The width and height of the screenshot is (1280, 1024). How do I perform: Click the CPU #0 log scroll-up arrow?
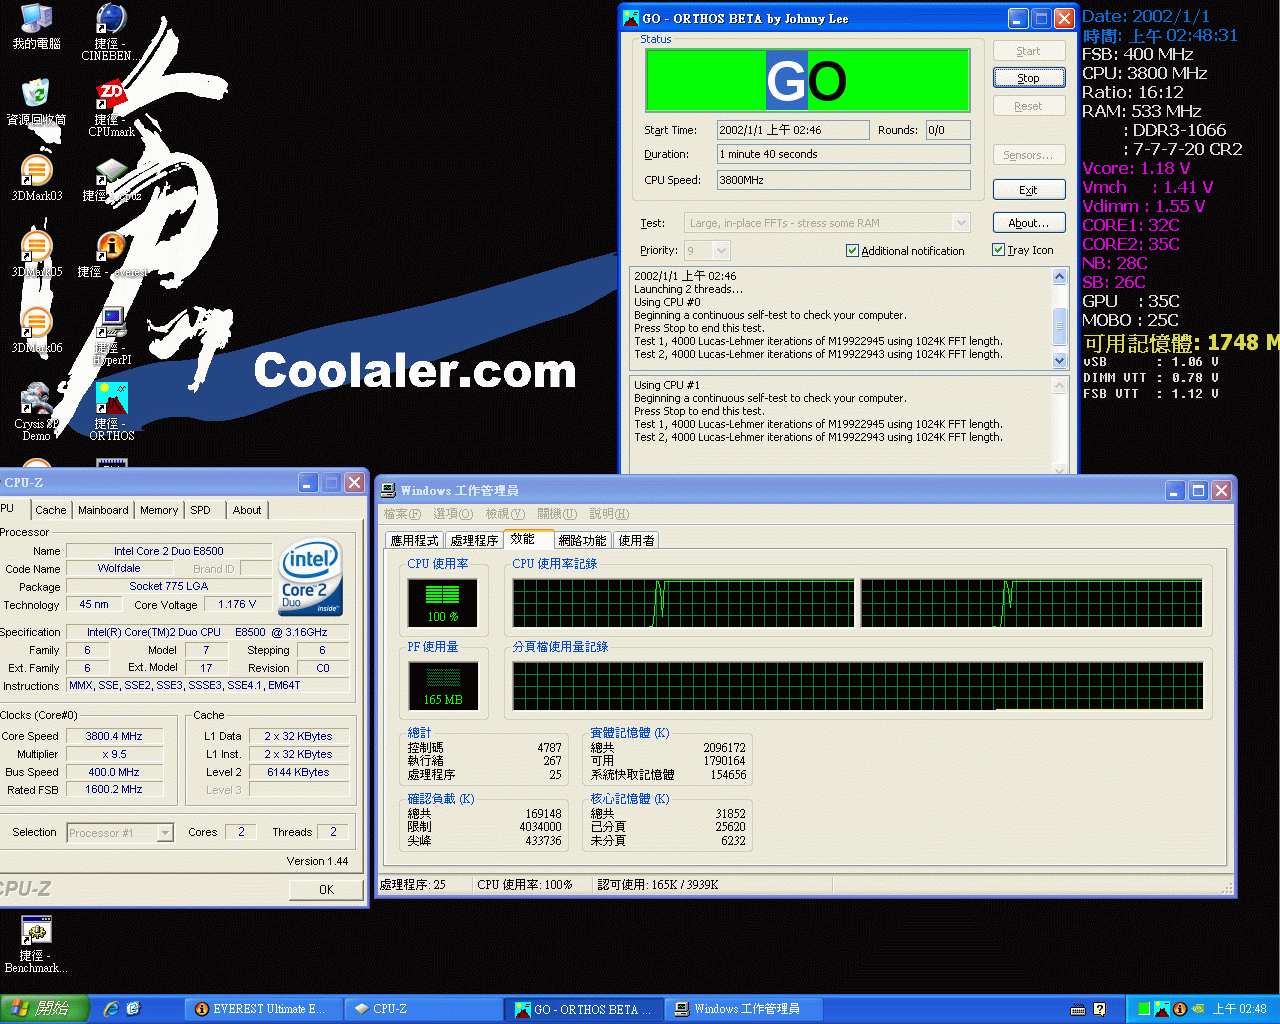coord(1060,277)
